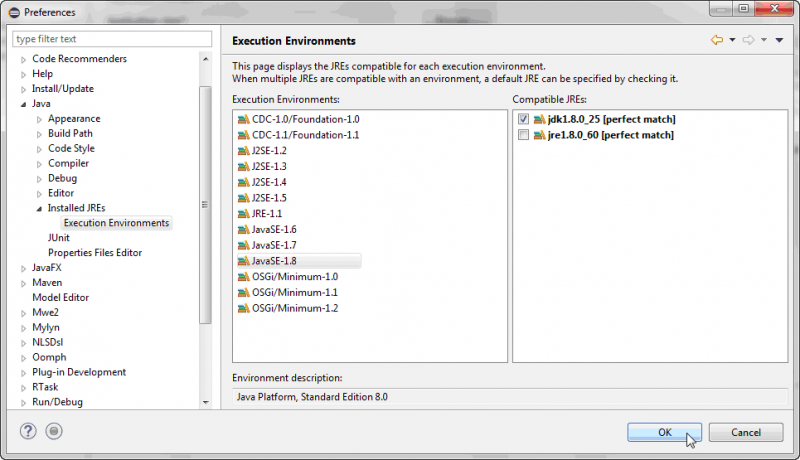This screenshot has width=800, height=460.
Task: Expand the Plug-in Development node
Action: [23, 373]
